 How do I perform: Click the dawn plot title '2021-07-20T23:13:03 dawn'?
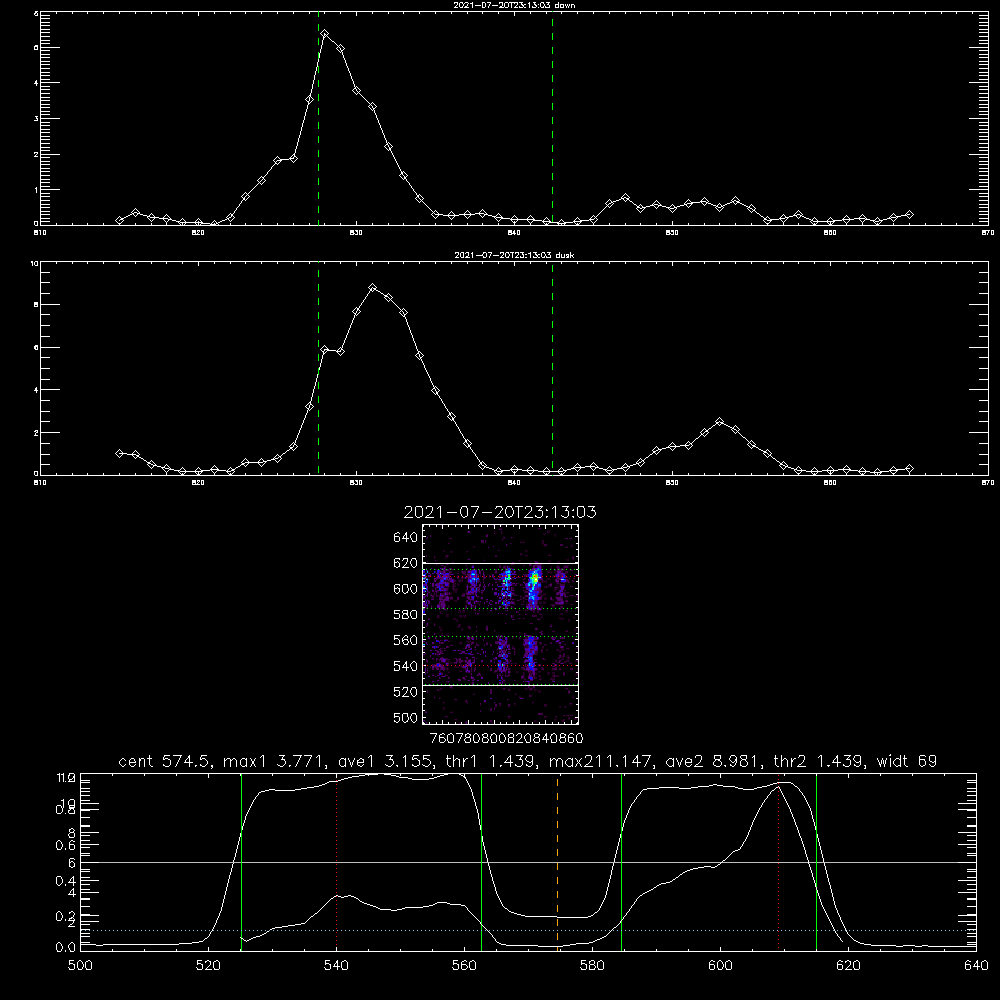click(x=514, y=5)
